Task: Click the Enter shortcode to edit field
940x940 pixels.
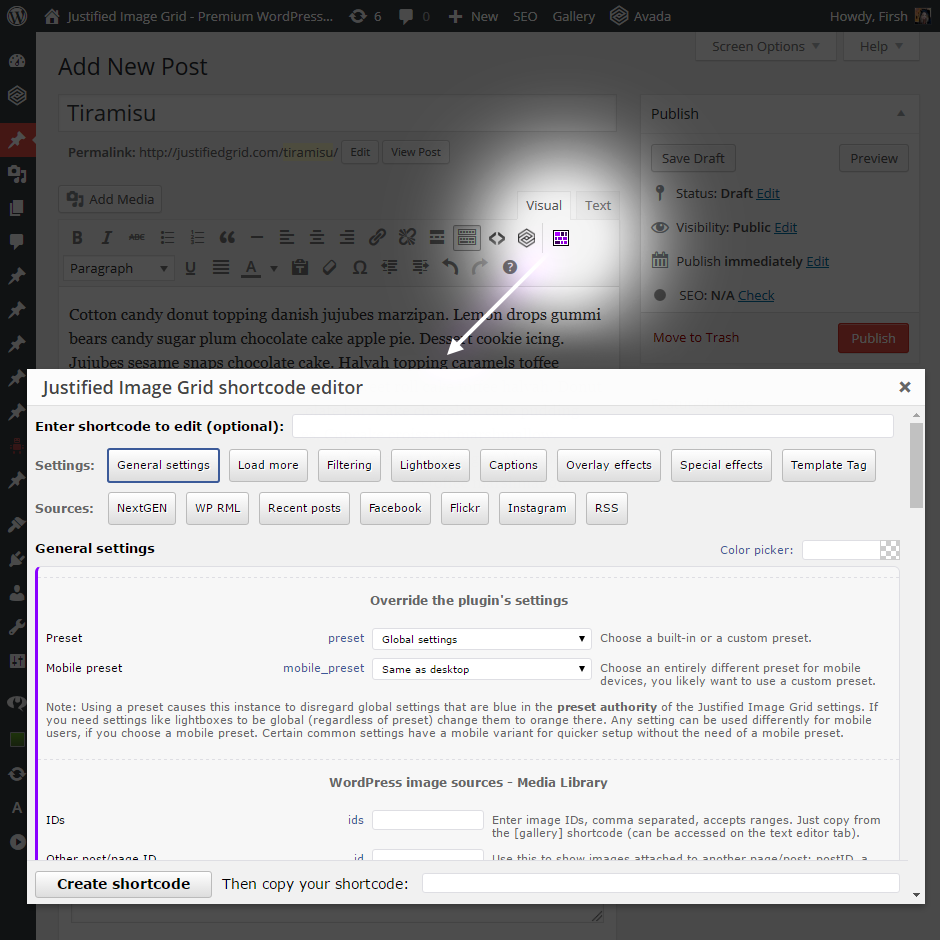Action: [593, 426]
